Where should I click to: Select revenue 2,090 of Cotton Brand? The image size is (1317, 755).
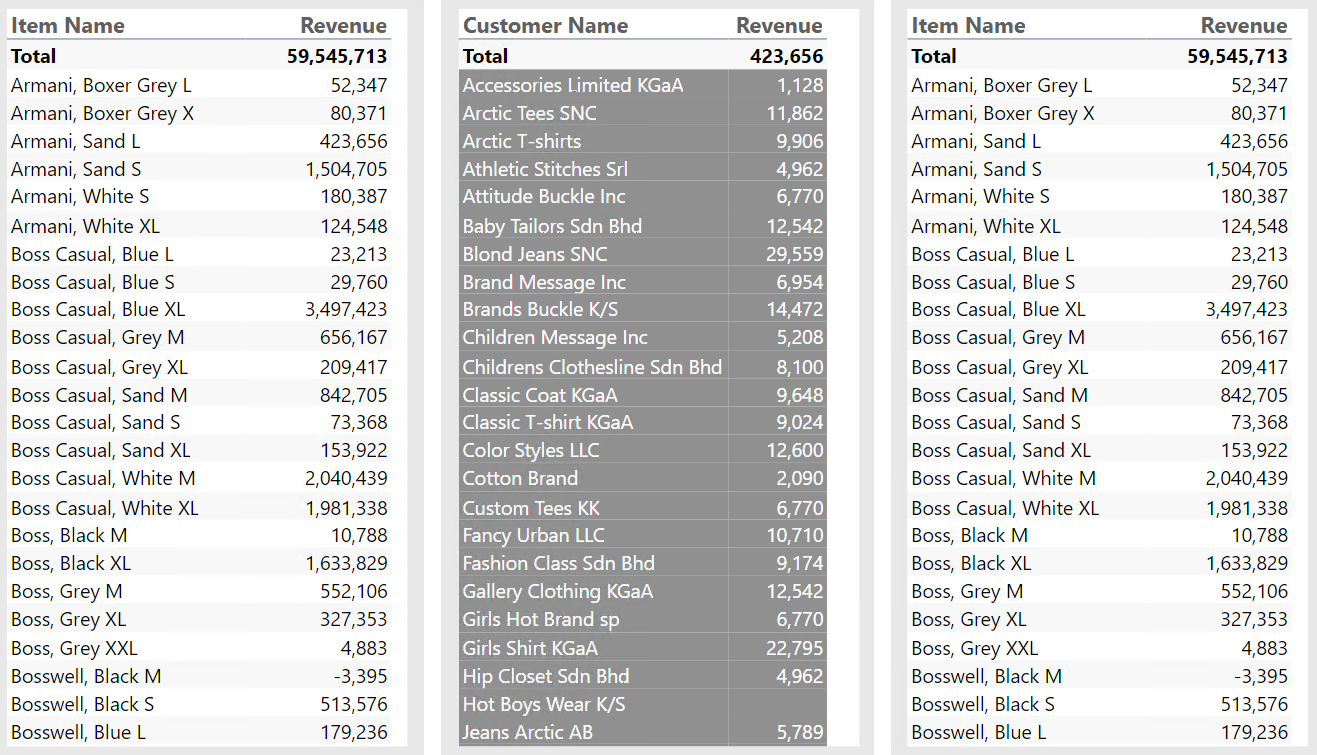[x=800, y=478]
